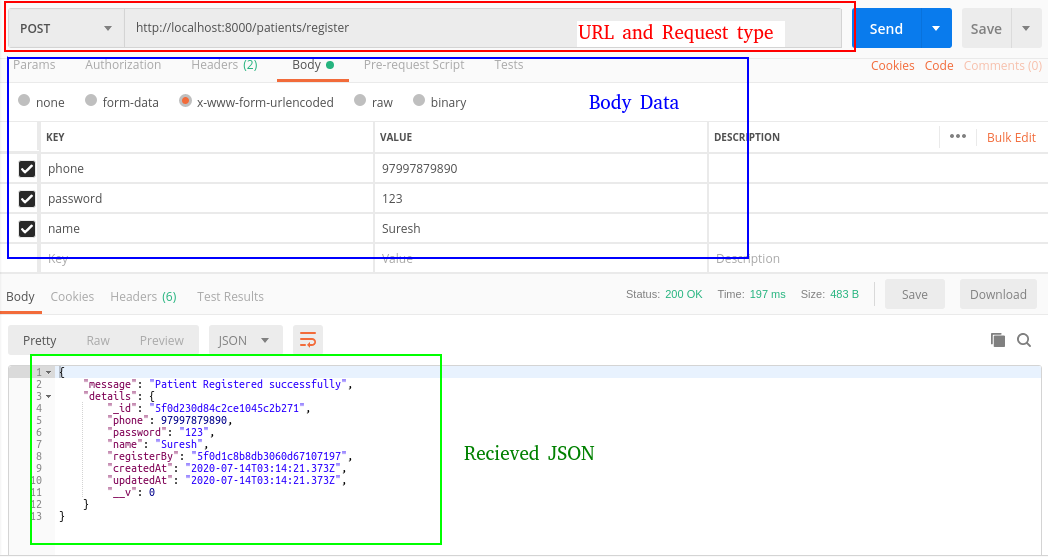Open the response Headers (6) tab

[x=143, y=296]
